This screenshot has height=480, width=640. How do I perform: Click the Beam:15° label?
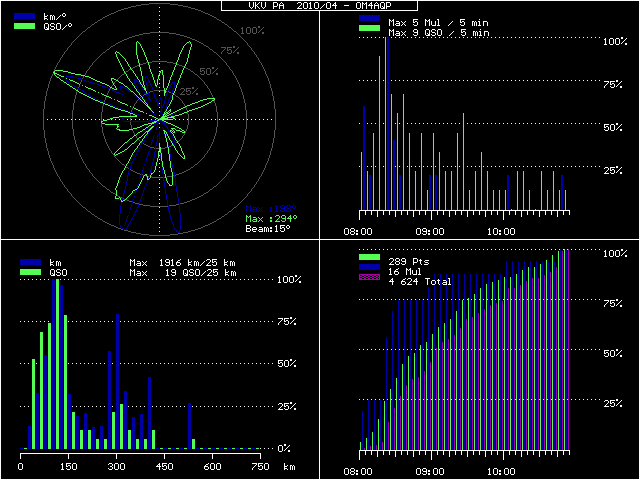pos(271,229)
